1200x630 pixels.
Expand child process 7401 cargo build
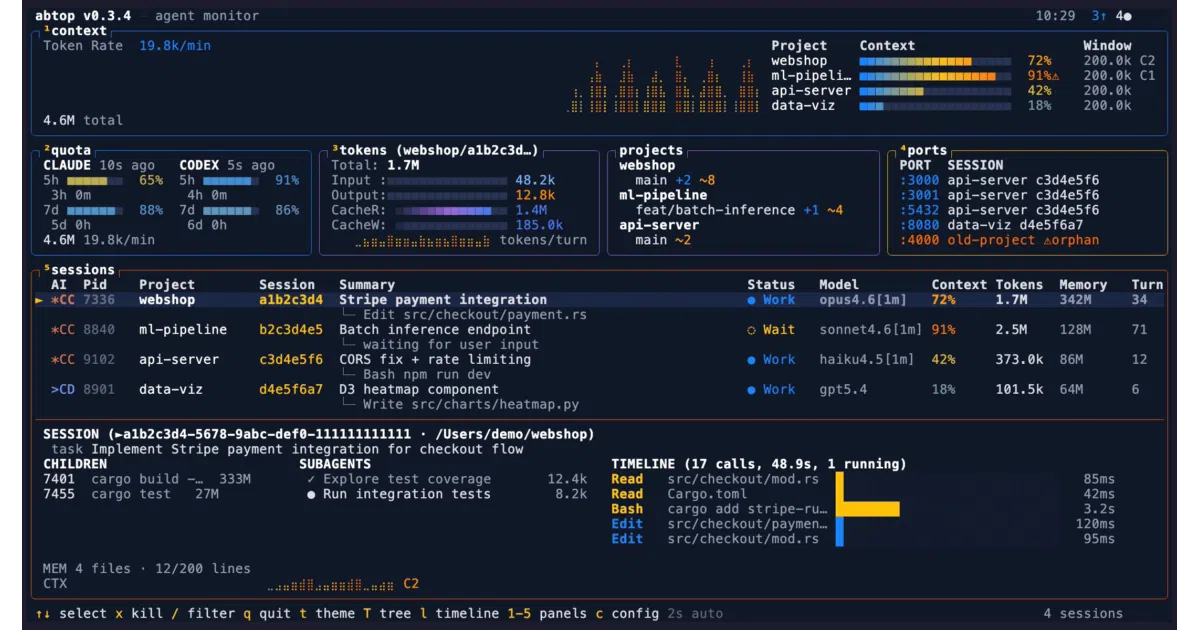pyautogui.click(x=147, y=479)
